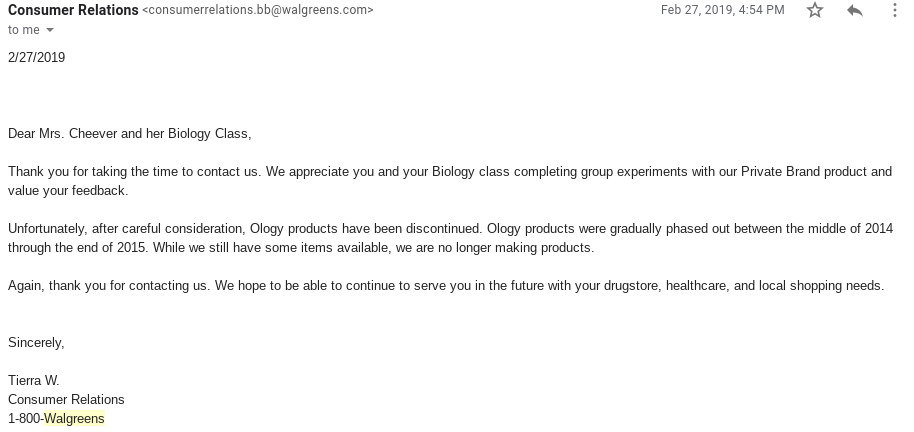The height and width of the screenshot is (432, 914).
Task: Open the three-dot More options menu
Action: [895, 10]
